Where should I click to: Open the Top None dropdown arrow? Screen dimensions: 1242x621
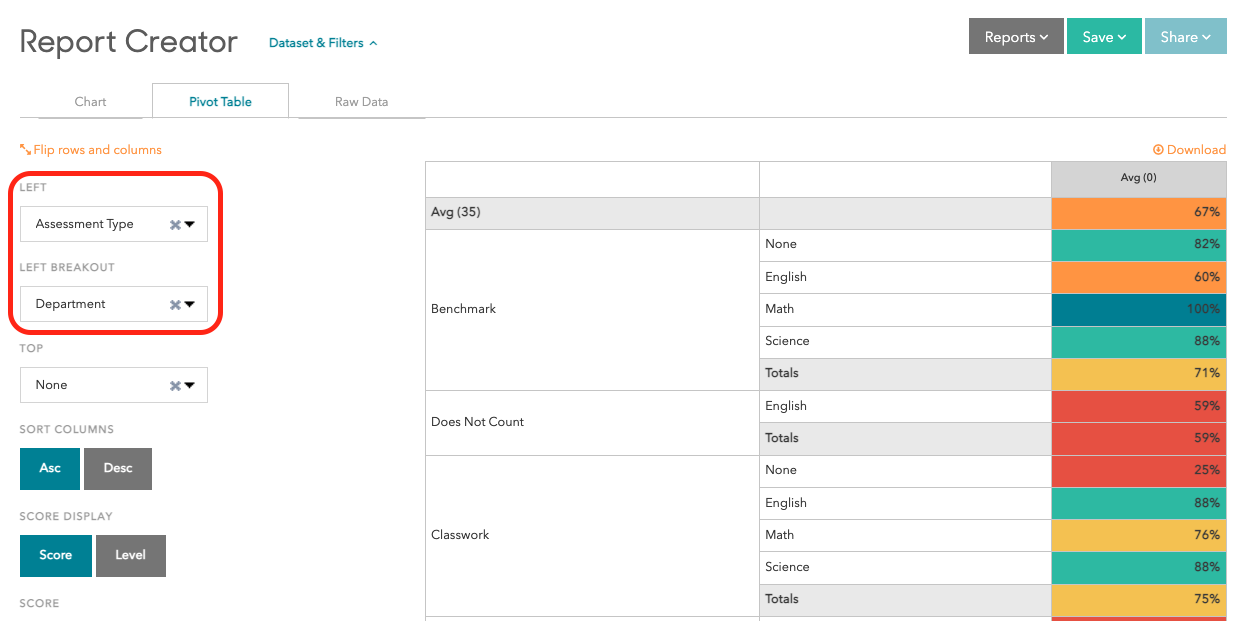(x=189, y=386)
